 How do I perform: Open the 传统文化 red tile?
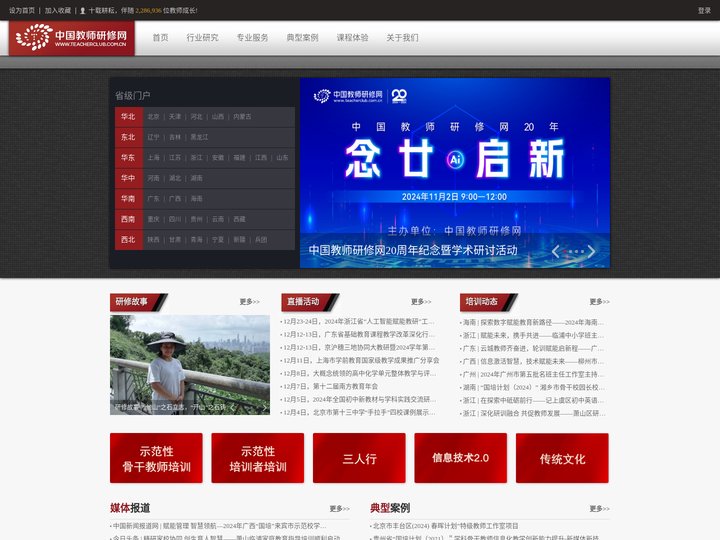(562, 458)
